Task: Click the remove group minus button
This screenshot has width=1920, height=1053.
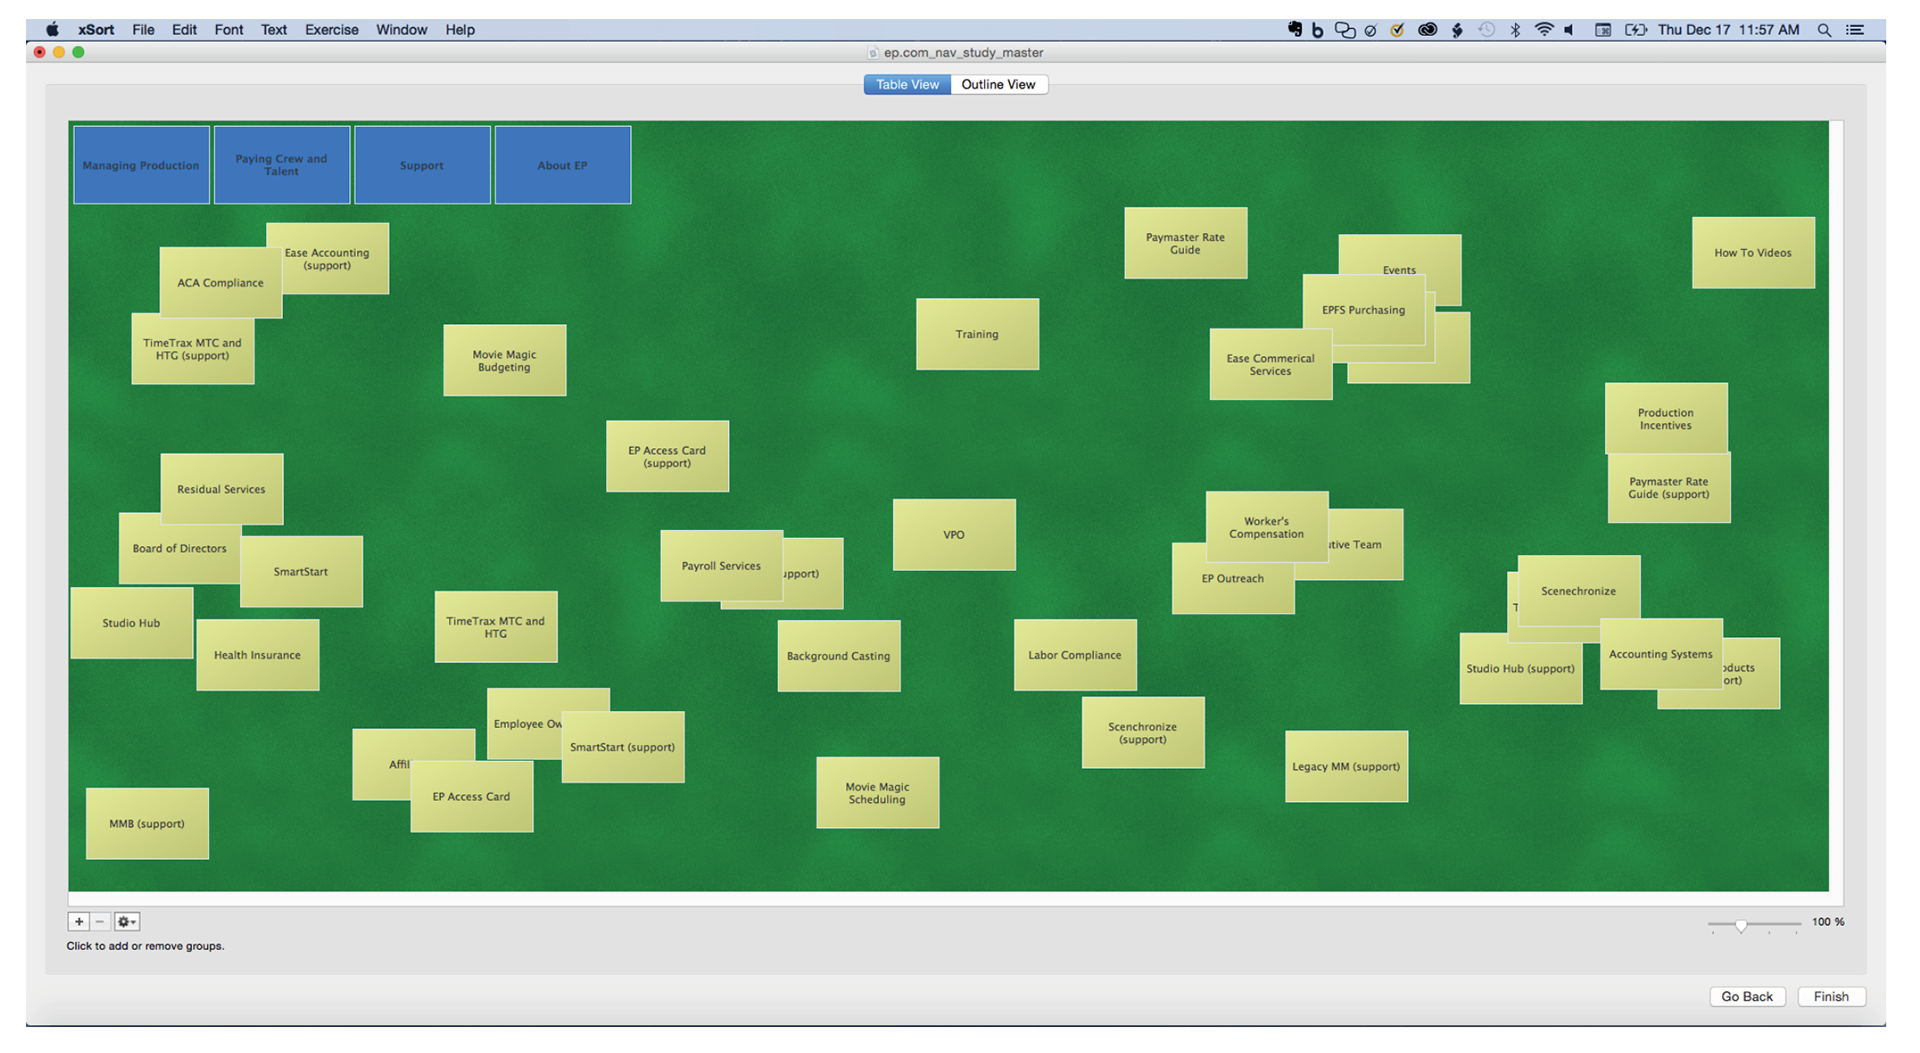Action: click(x=100, y=922)
